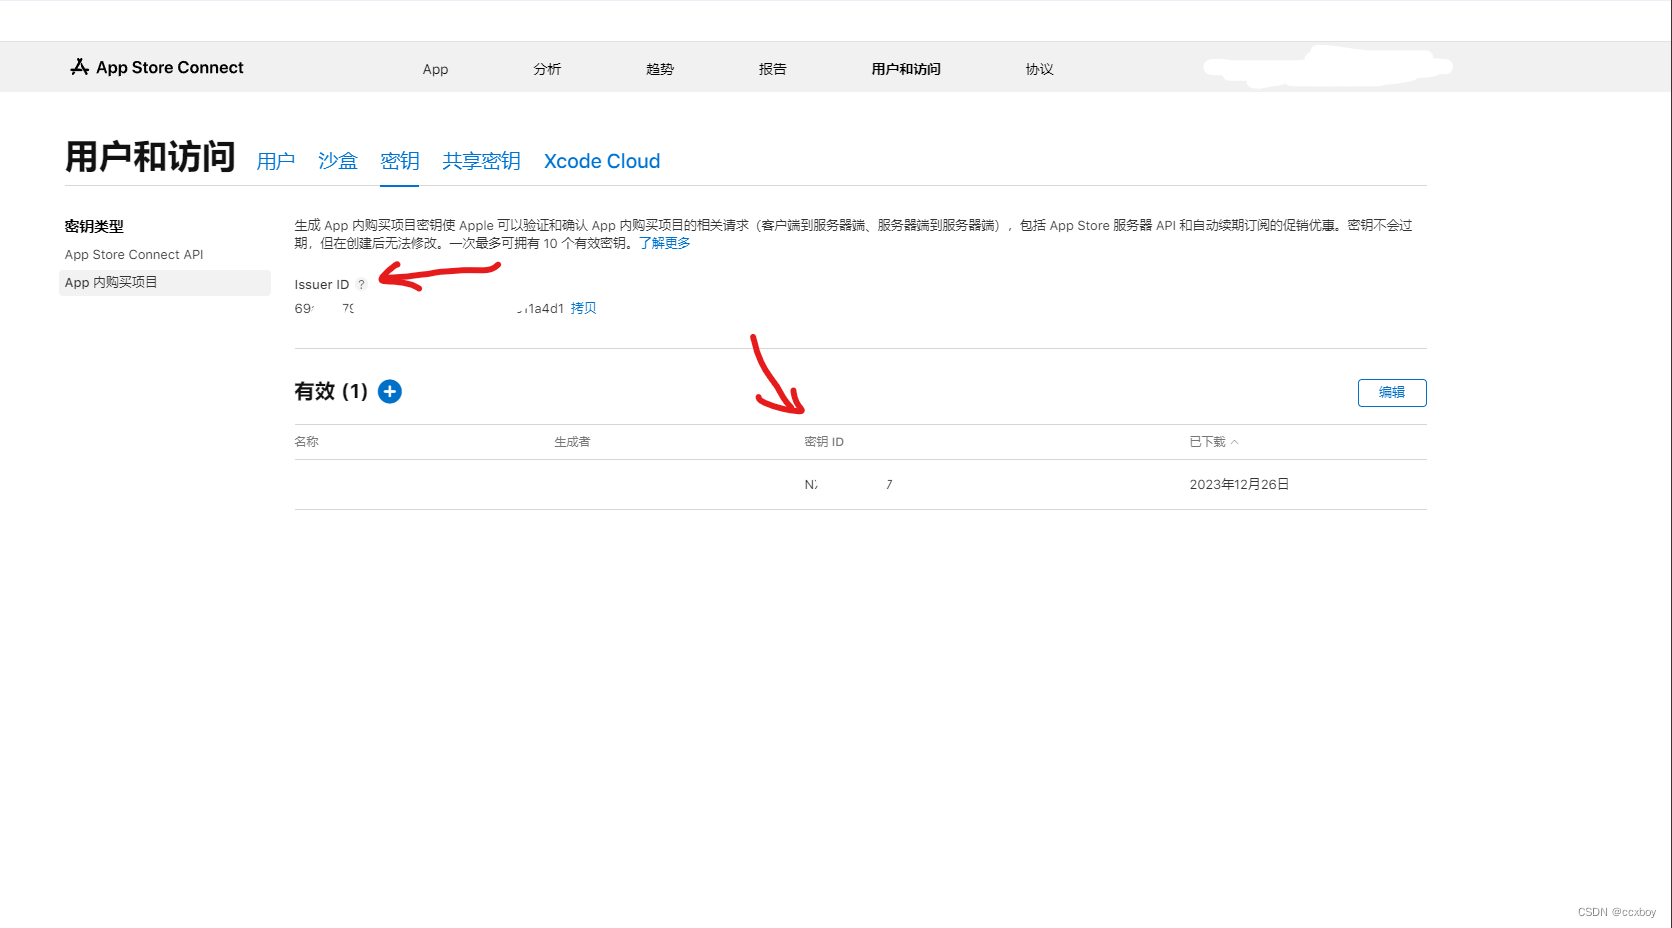Switch to the Xcode Cloud tab
Screen dimensions: 1672x928
(602, 161)
